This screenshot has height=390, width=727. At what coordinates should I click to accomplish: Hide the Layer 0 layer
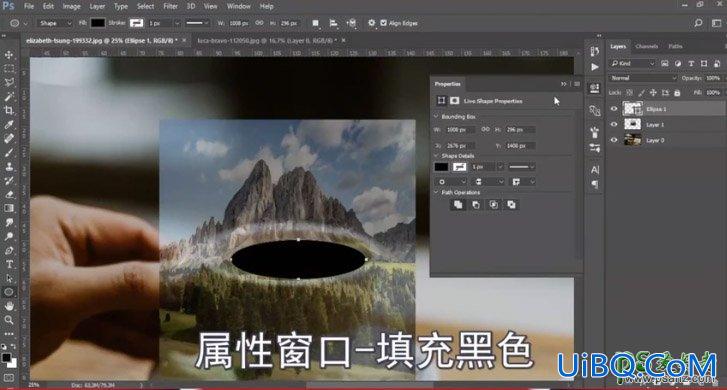pyautogui.click(x=614, y=140)
